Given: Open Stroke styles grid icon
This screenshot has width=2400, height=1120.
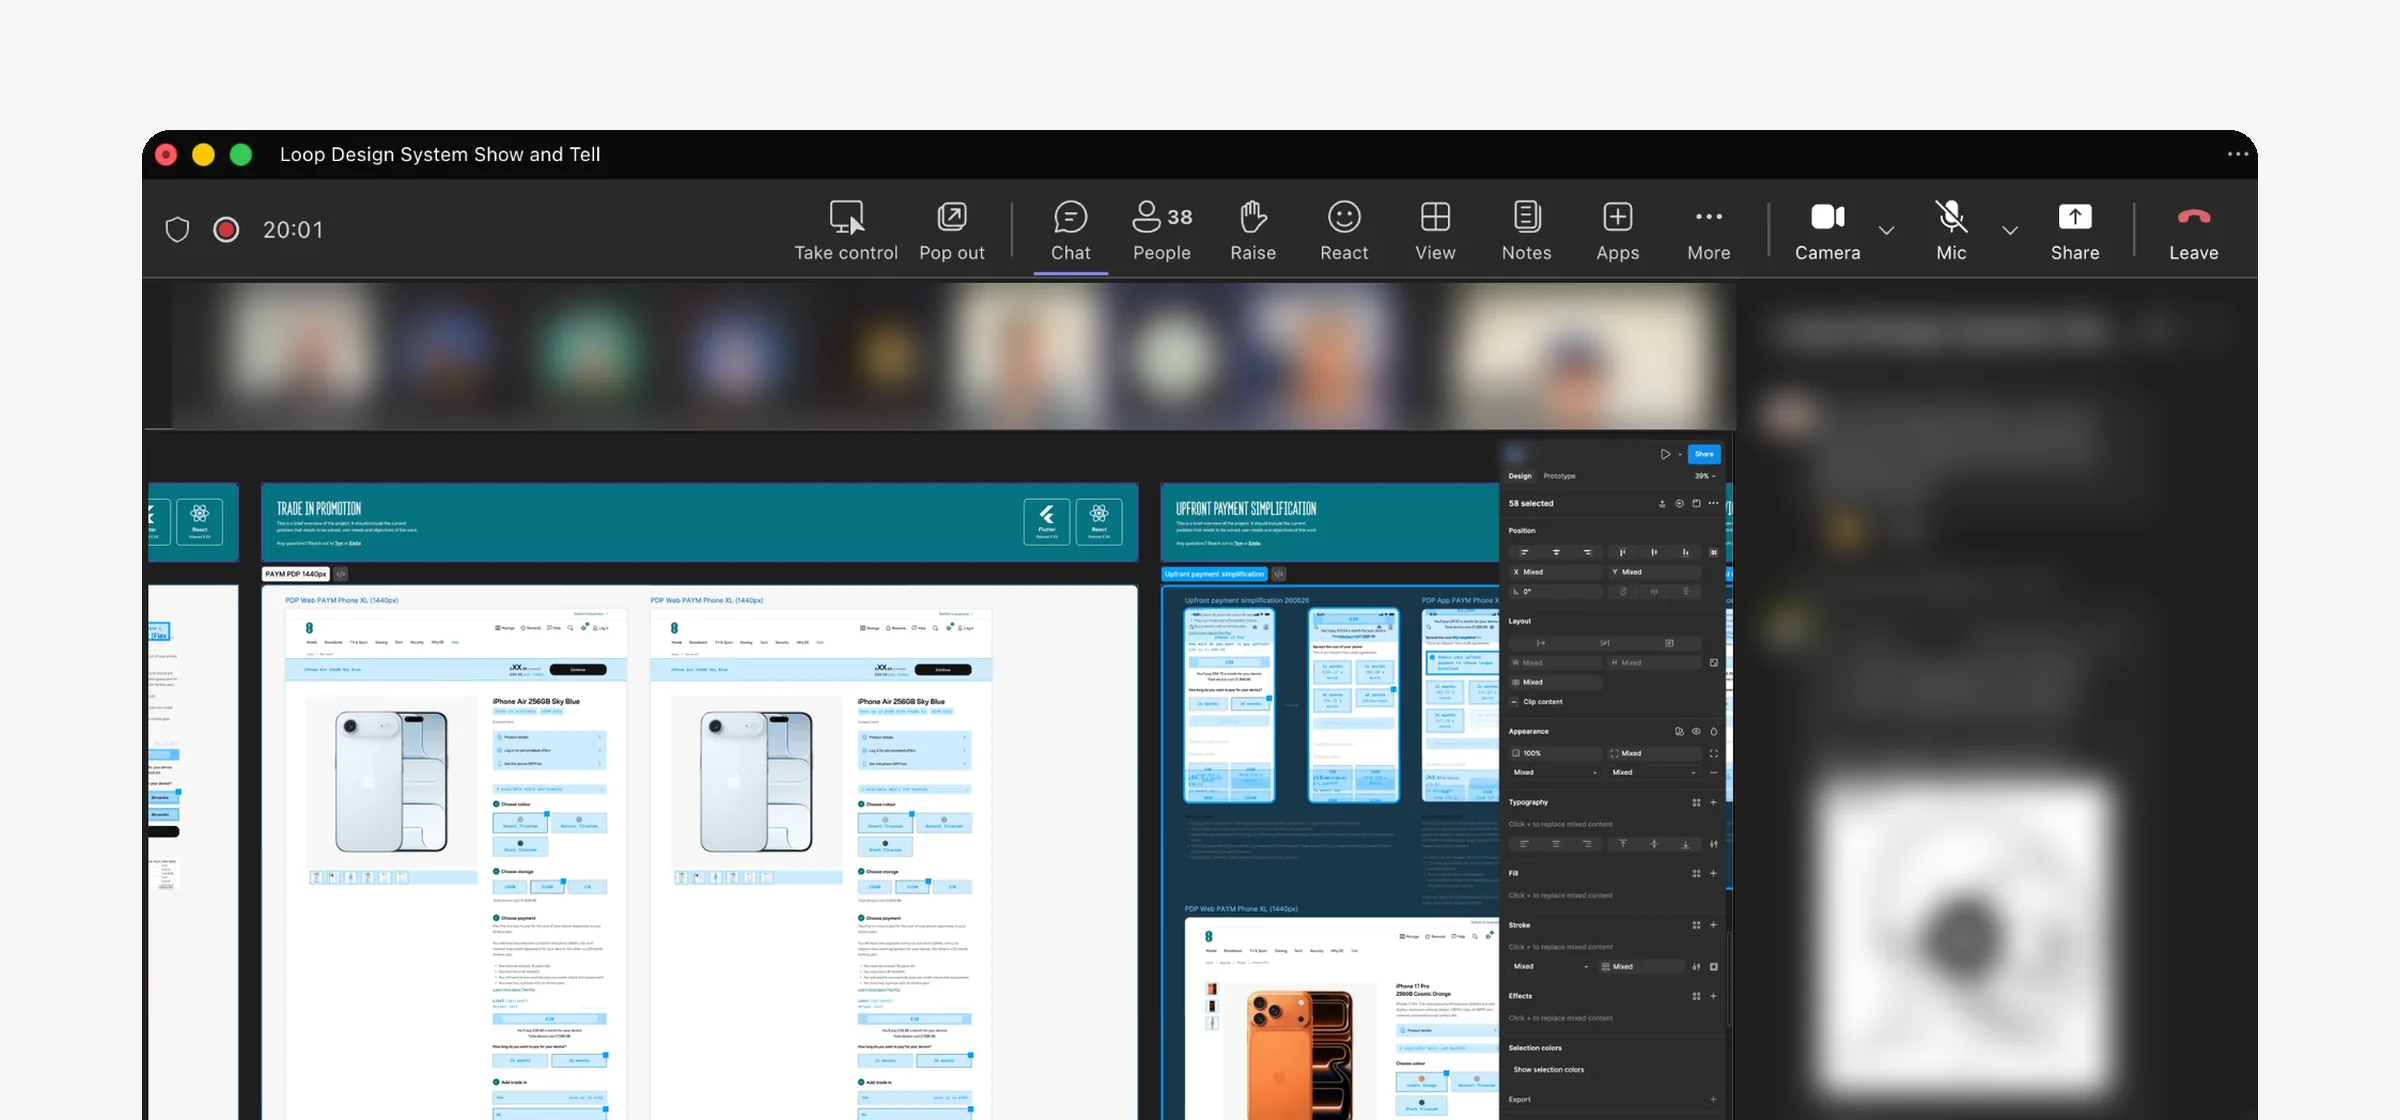Looking at the screenshot, I should click(x=1696, y=926).
